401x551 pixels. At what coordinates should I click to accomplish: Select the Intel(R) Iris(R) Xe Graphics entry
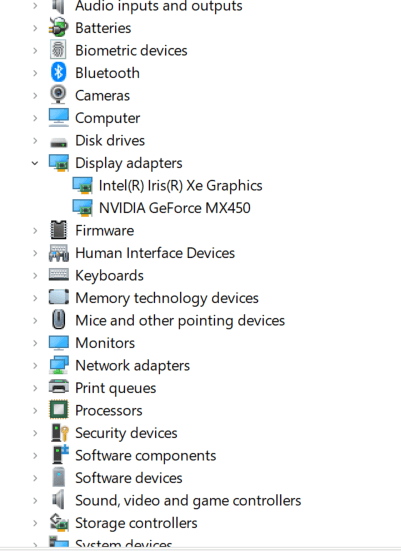(180, 186)
